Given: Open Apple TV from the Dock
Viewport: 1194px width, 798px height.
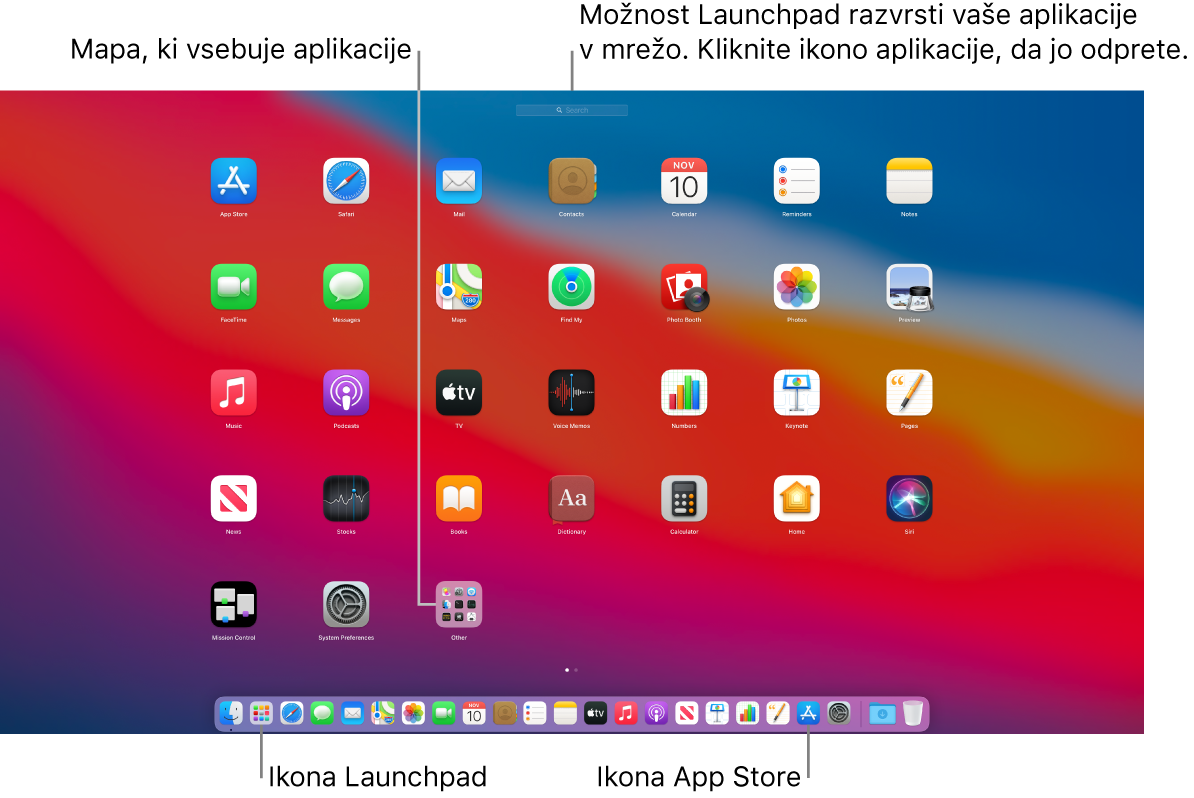Looking at the screenshot, I should click(x=595, y=713).
